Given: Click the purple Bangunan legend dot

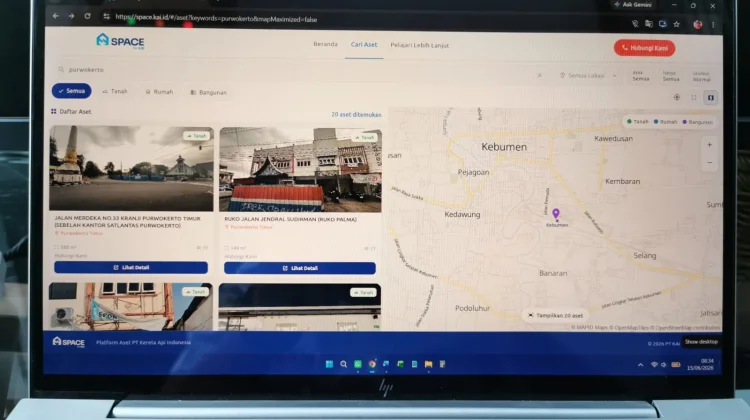Looking at the screenshot, I should pos(684,122).
